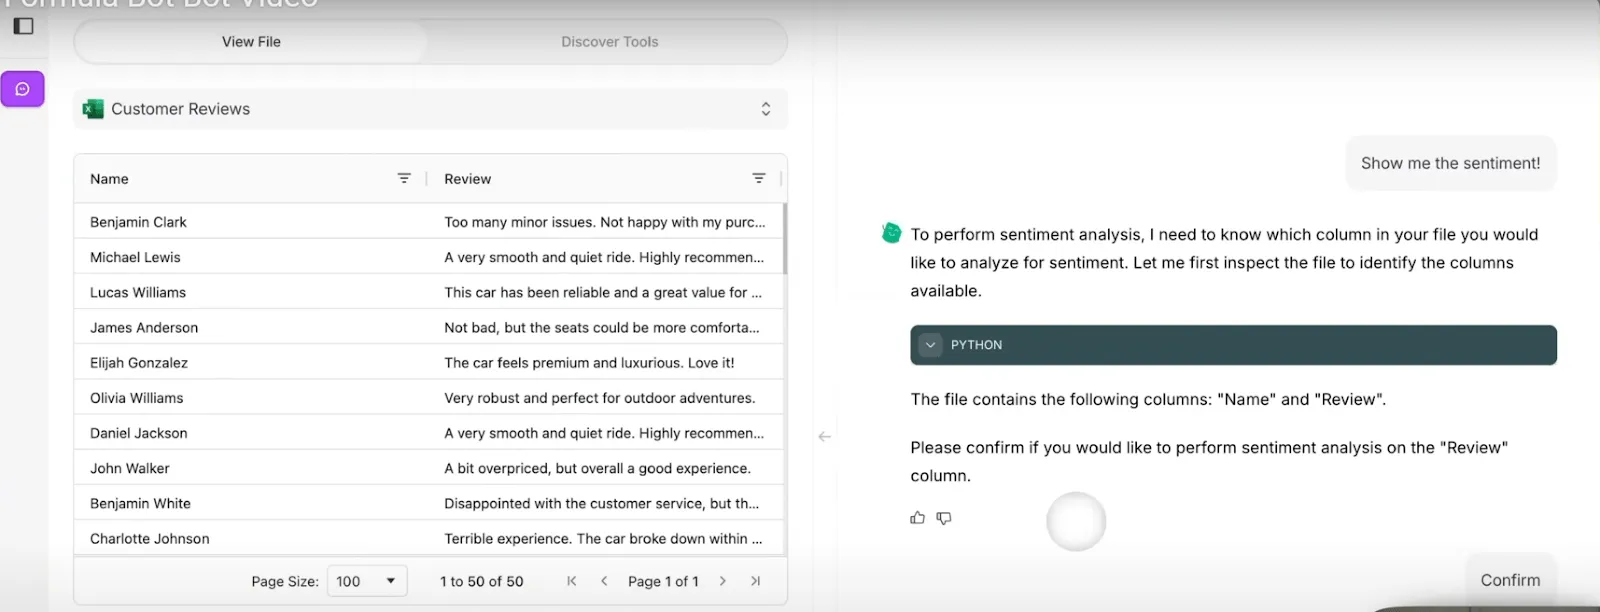Select the Charlotte Johnson review row

click(x=428, y=538)
